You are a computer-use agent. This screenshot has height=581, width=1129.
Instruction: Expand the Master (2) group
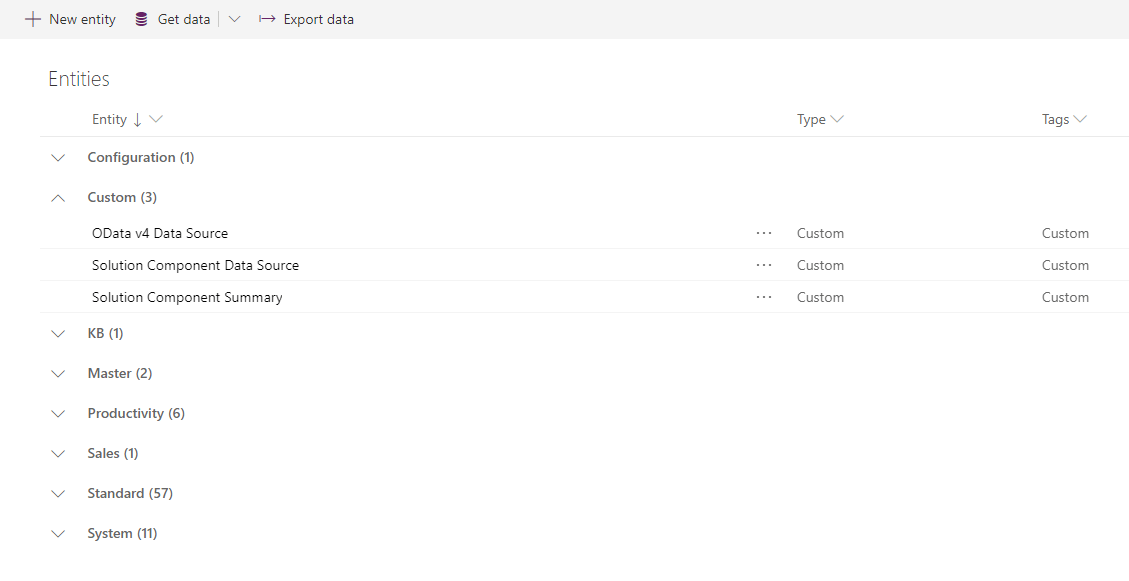(58, 374)
